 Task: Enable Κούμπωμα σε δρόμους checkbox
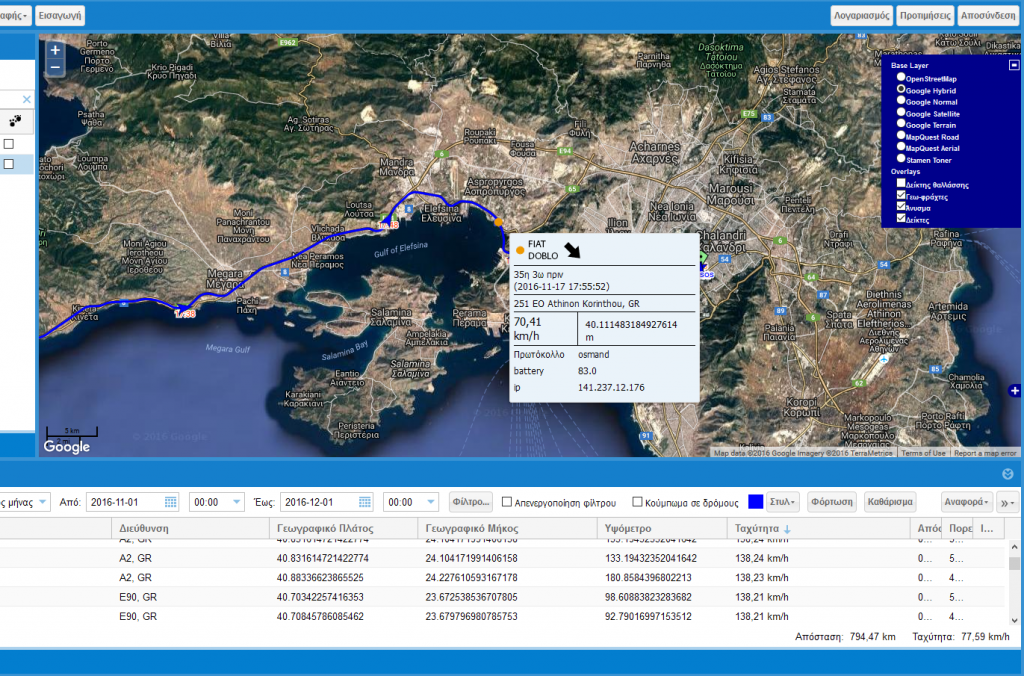pos(637,502)
